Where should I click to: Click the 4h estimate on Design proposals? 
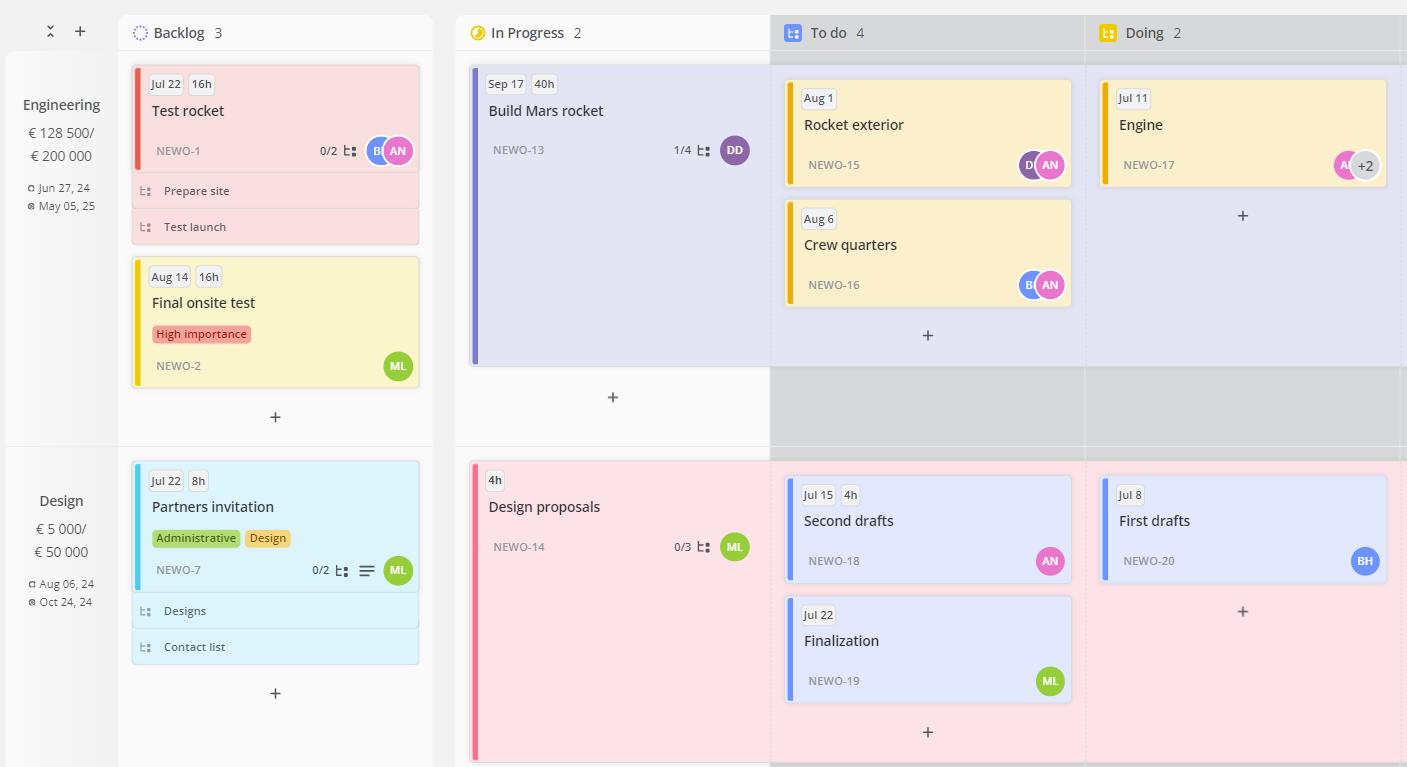point(495,481)
